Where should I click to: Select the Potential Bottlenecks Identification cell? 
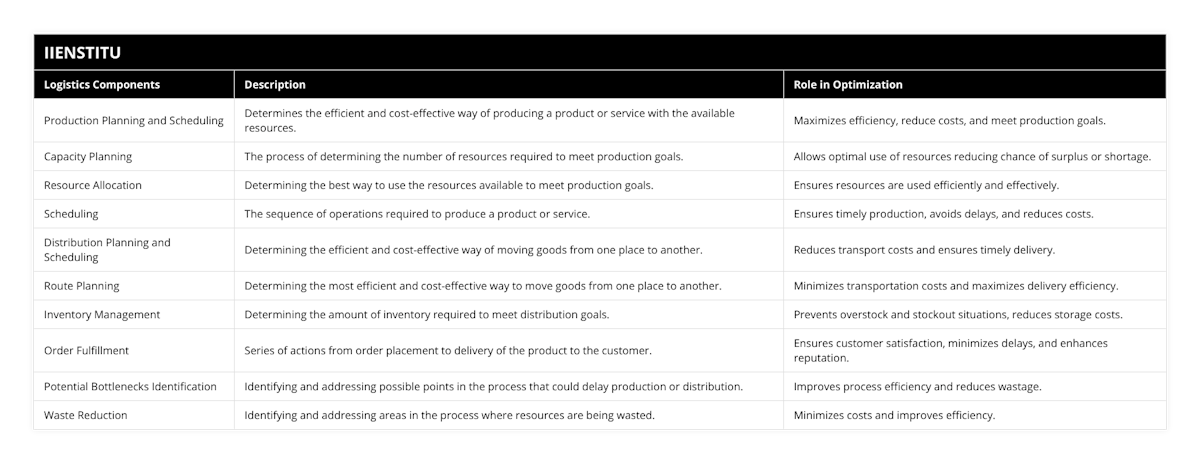pyautogui.click(x=130, y=386)
